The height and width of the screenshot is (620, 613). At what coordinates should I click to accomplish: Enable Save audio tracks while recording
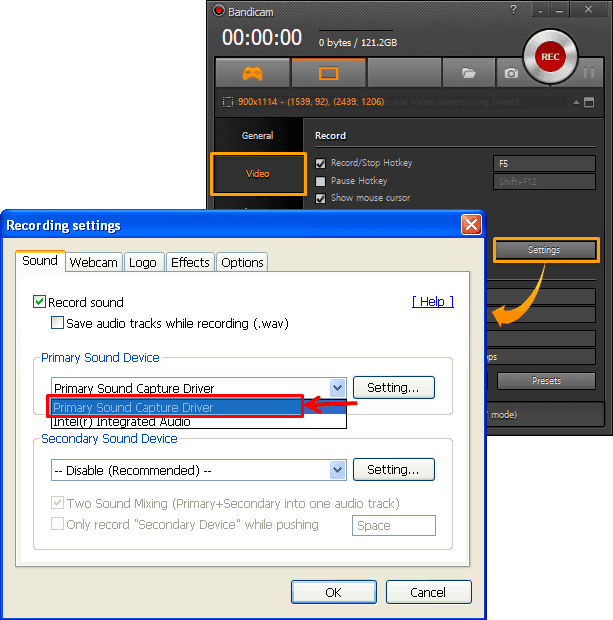[x=58, y=323]
